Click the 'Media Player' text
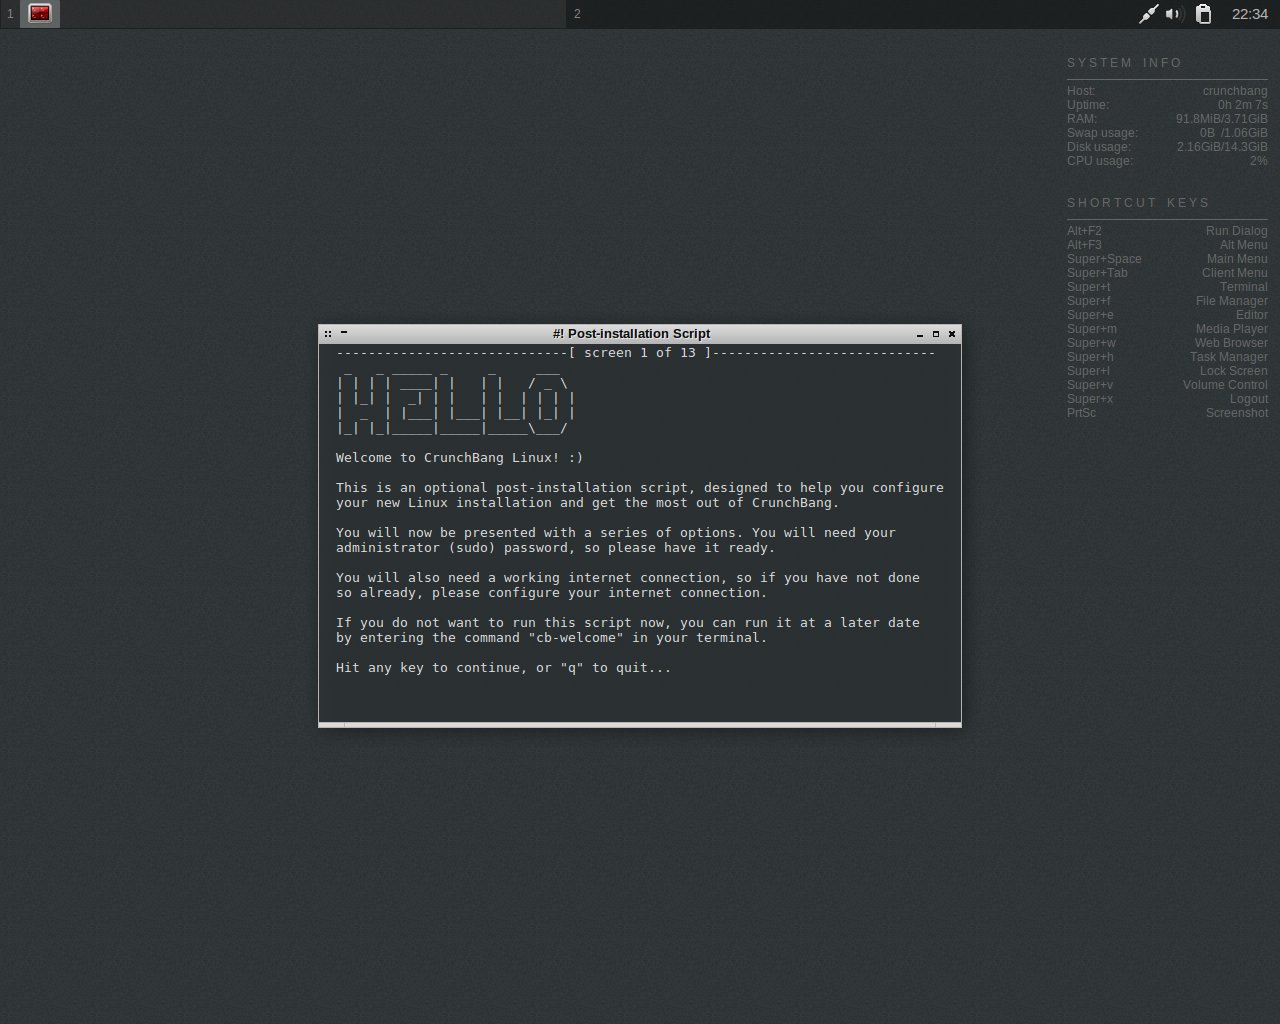Viewport: 1280px width, 1024px height. (1232, 329)
